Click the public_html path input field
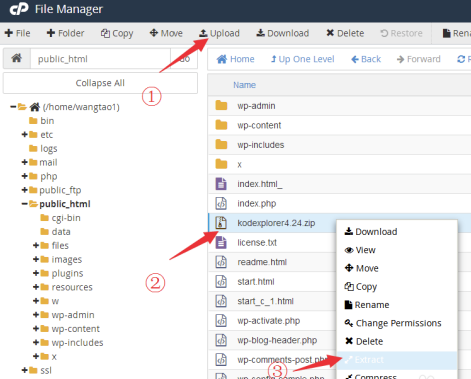The width and height of the screenshot is (471, 379). click(x=100, y=59)
